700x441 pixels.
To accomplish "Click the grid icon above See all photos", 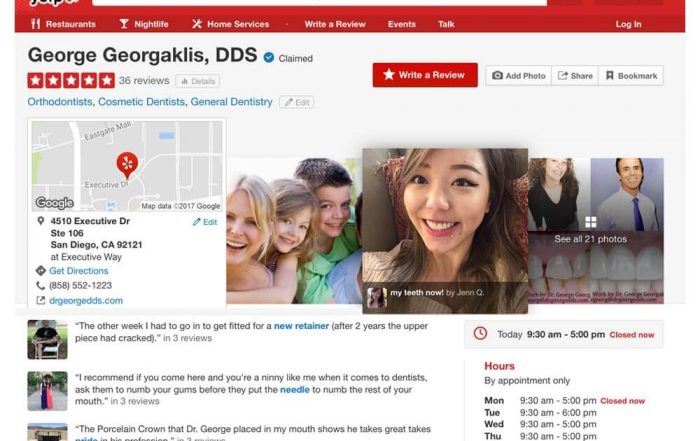I will click(x=591, y=222).
